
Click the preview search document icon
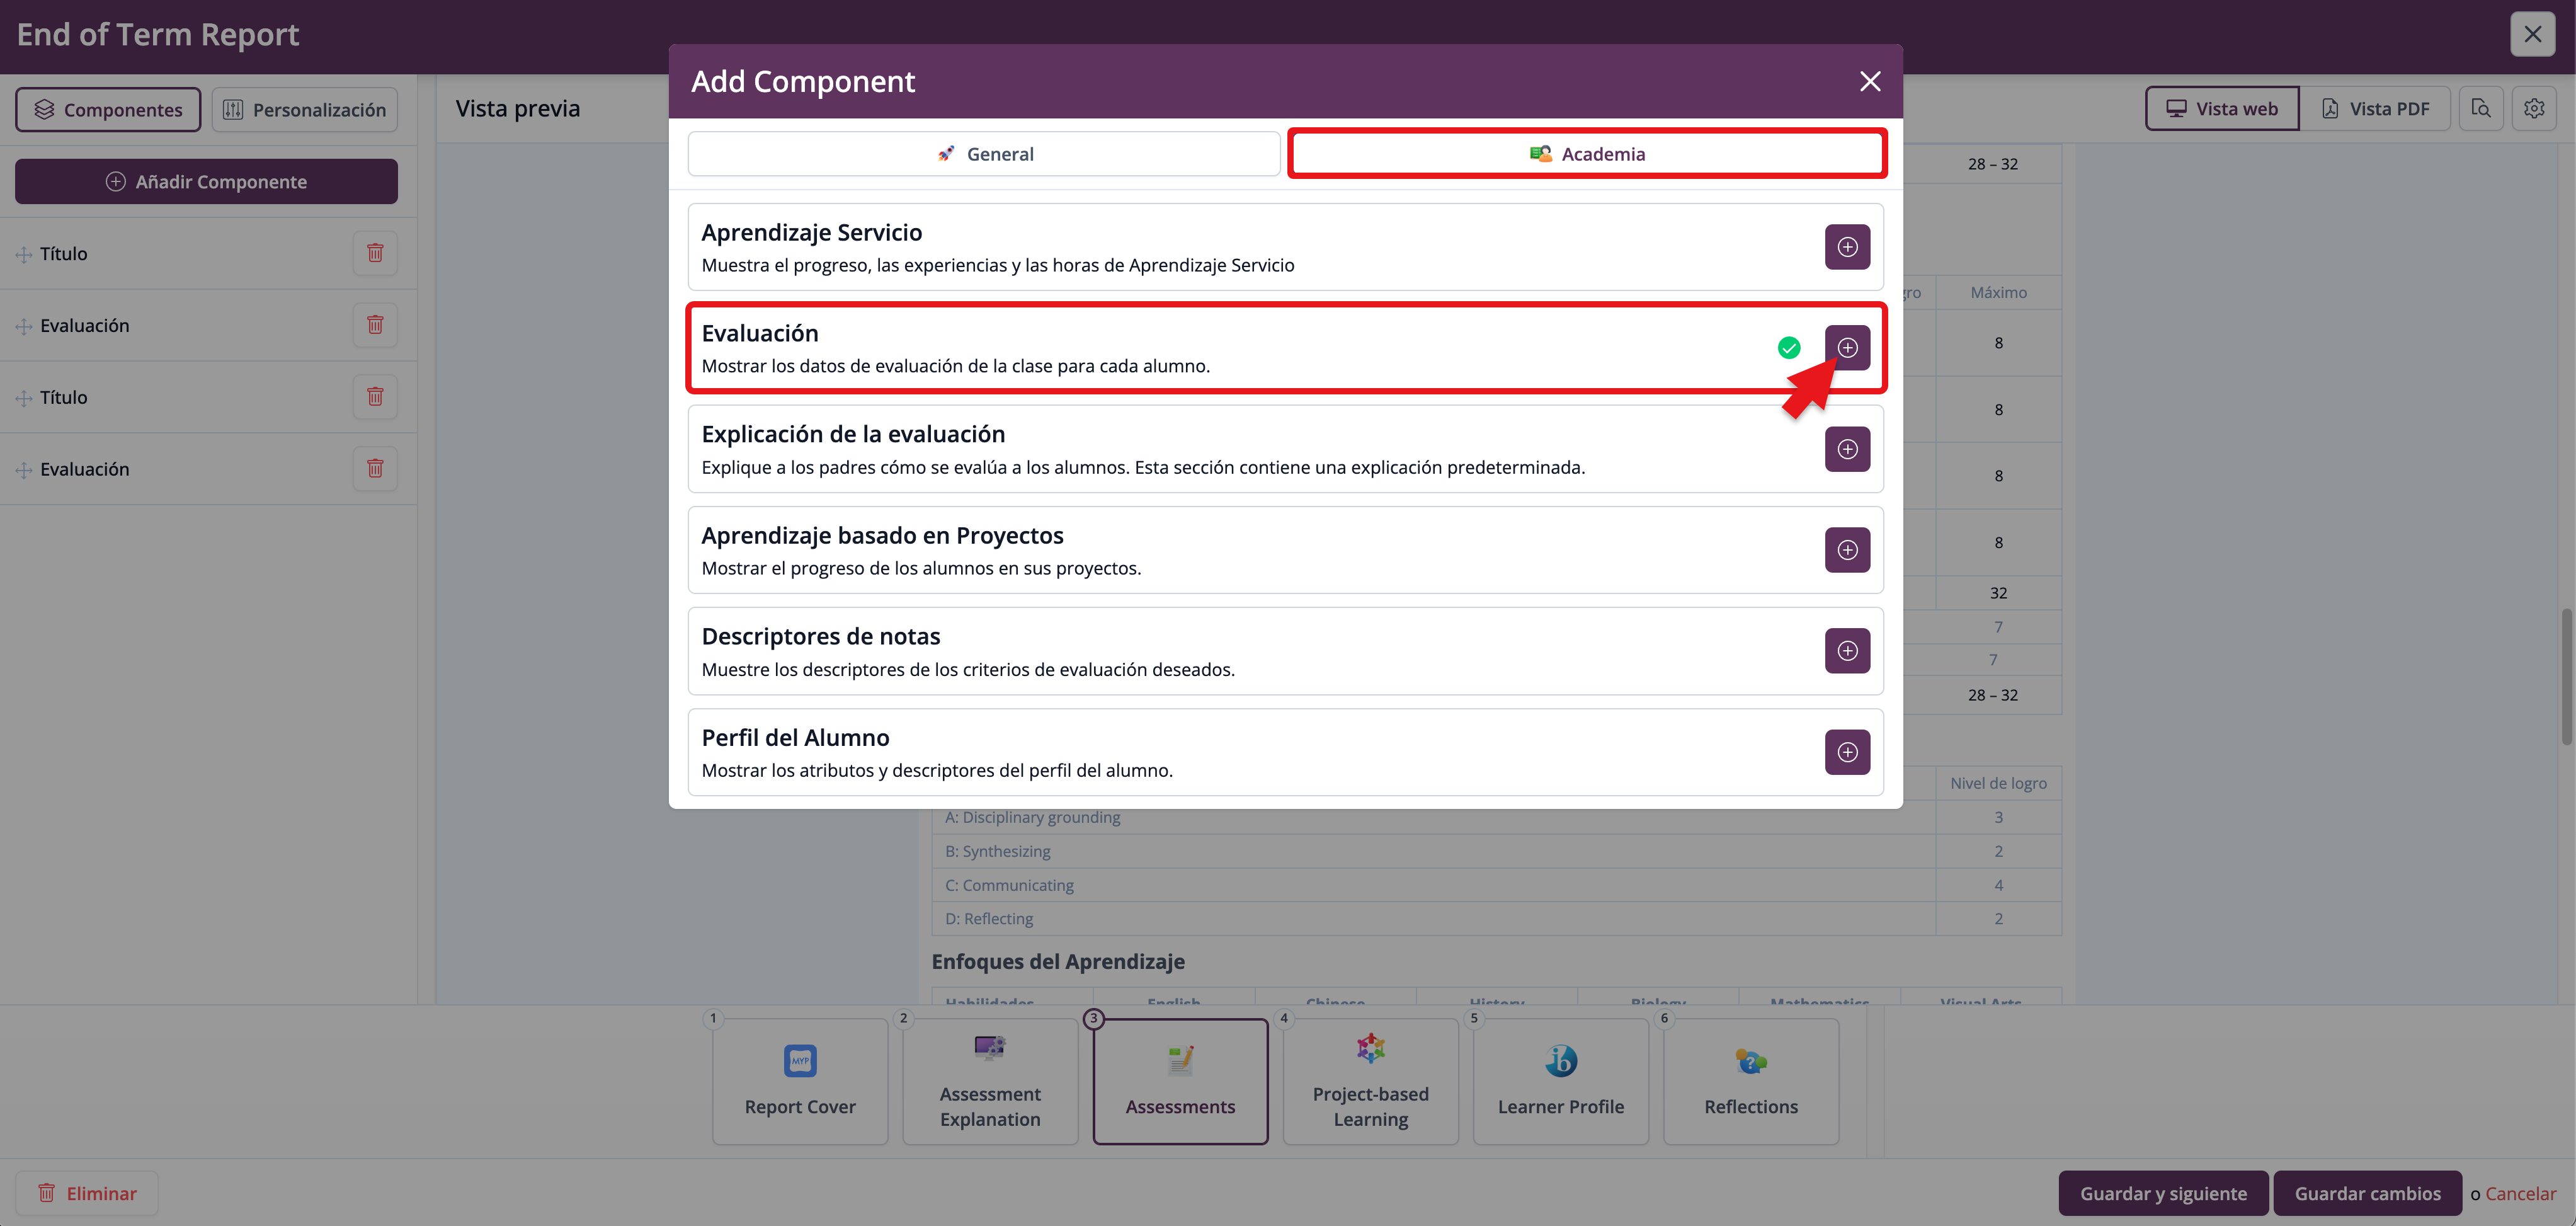(2480, 109)
